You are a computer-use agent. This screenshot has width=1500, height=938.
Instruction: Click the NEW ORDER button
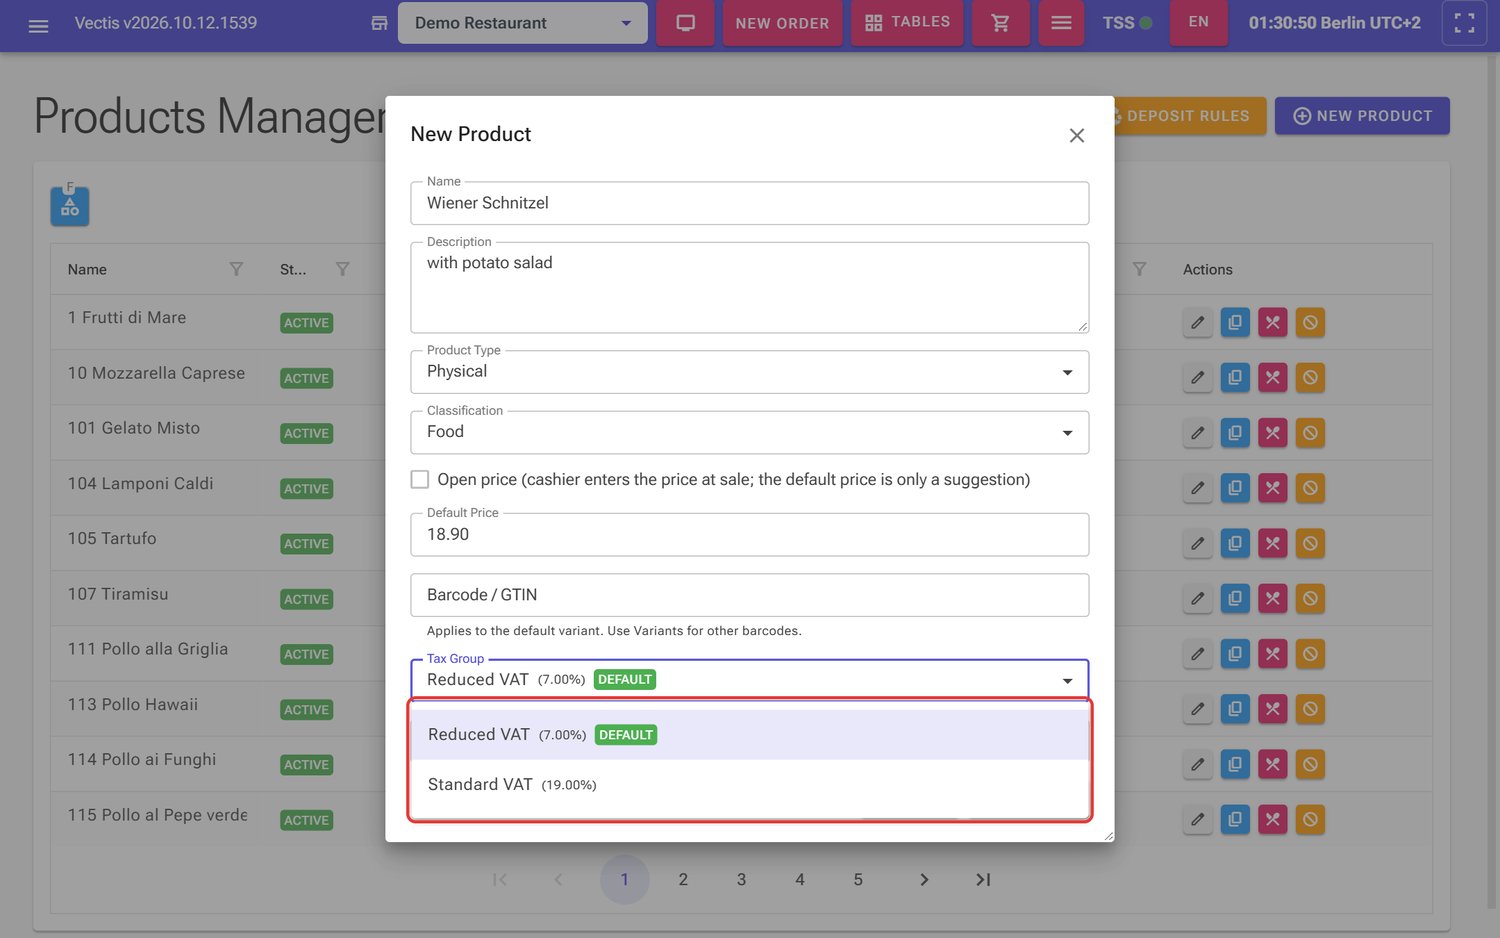[782, 23]
